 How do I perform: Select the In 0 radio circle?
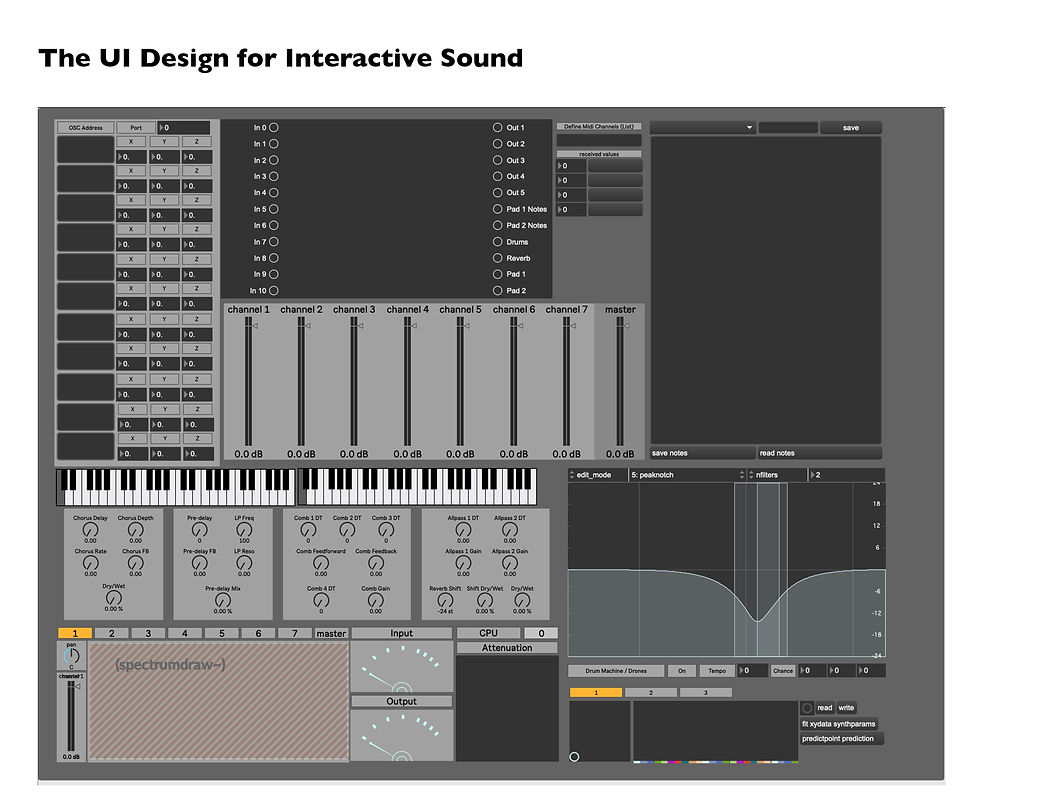(x=274, y=127)
